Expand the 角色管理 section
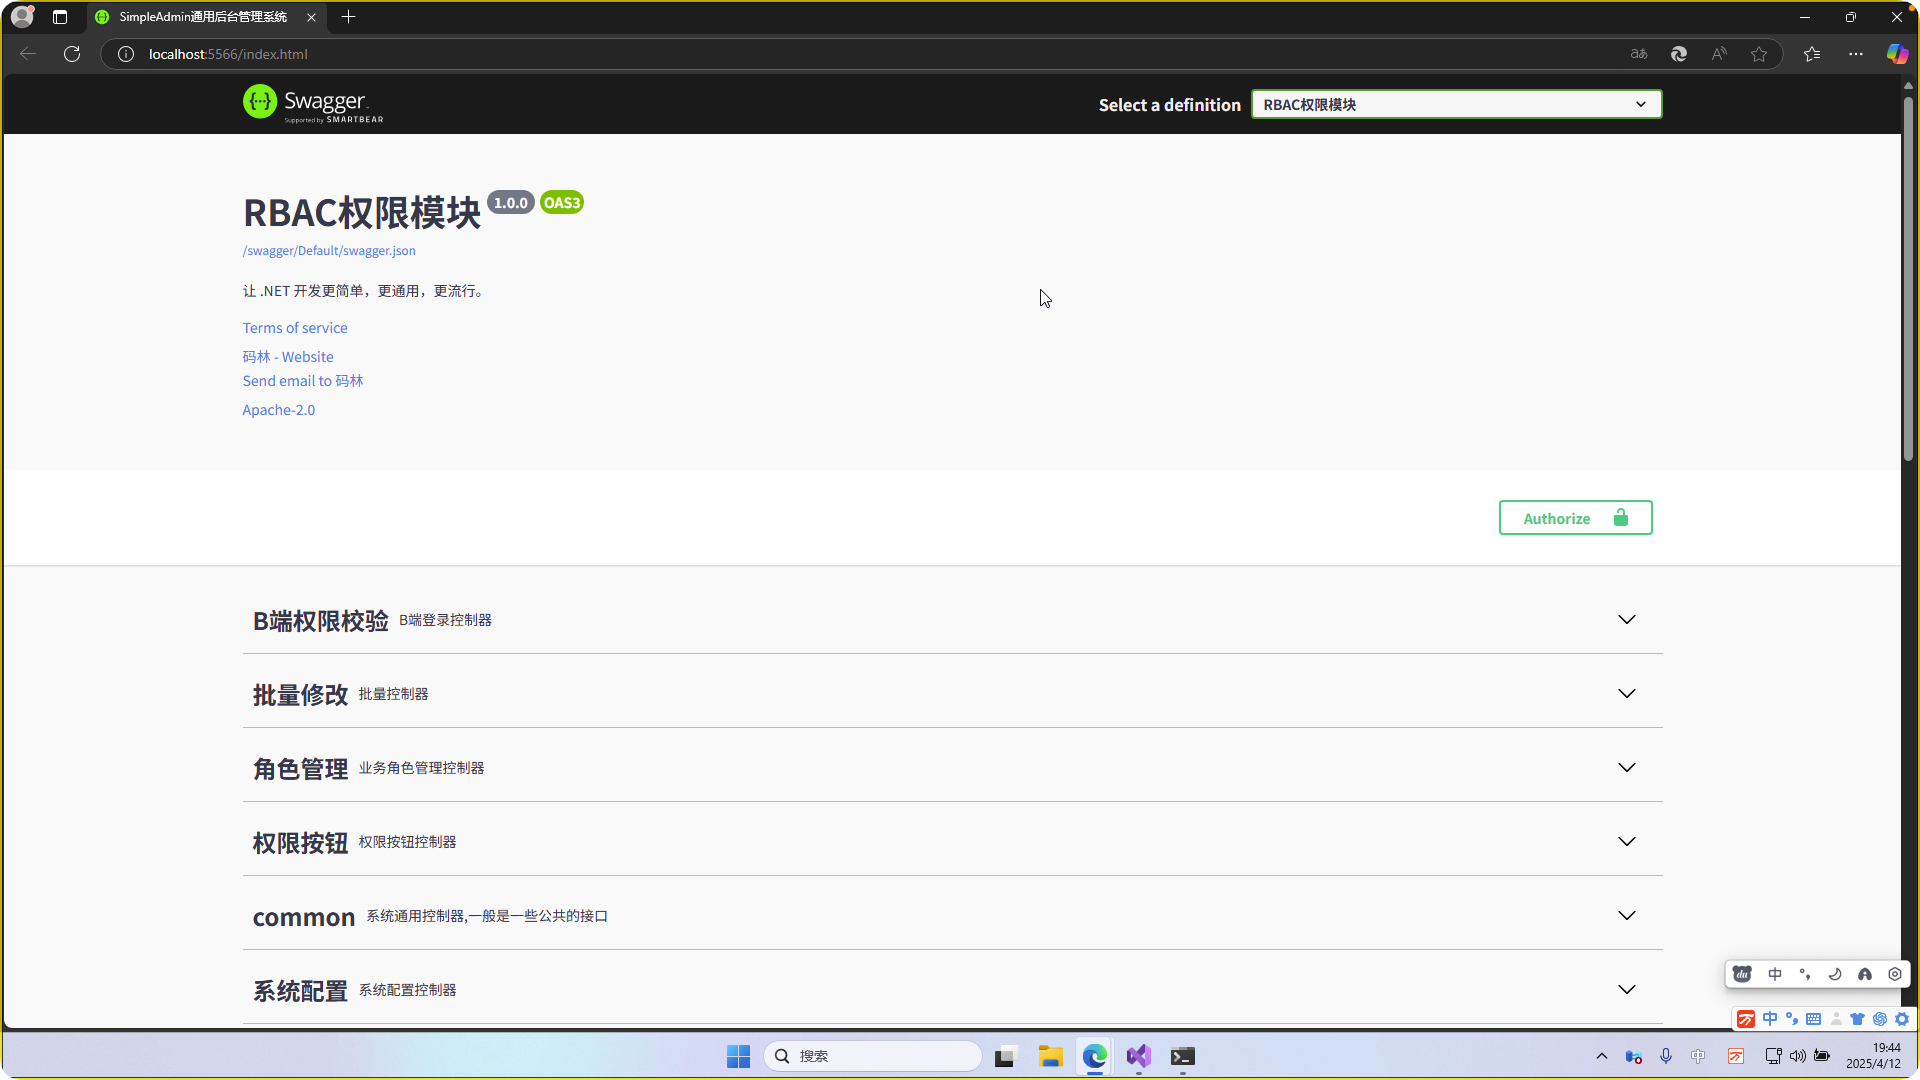 click(x=1627, y=768)
